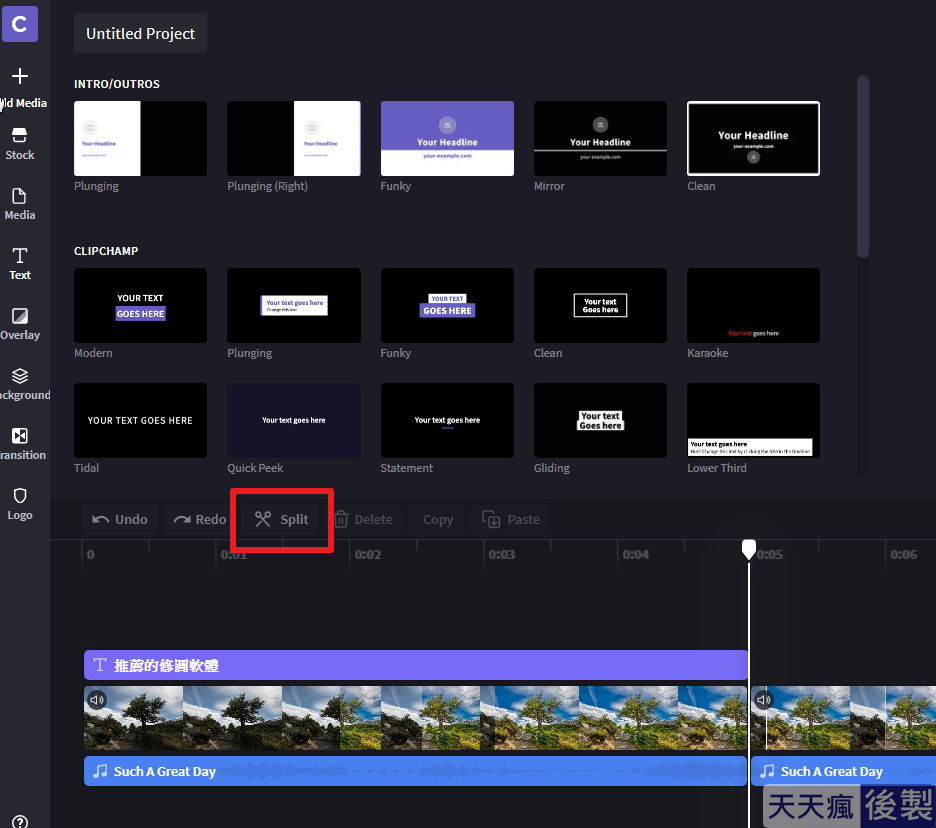Select the second video clip on timeline

pos(843,718)
